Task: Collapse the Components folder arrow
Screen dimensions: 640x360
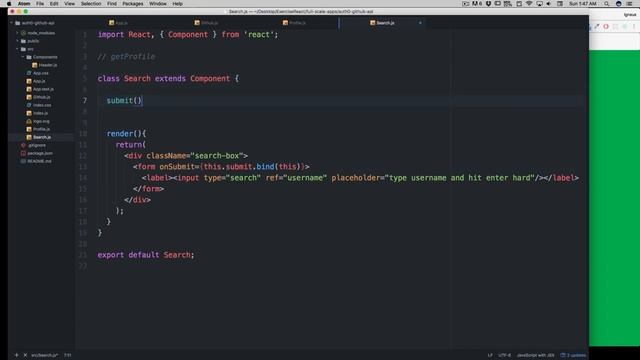Action: pos(23,57)
